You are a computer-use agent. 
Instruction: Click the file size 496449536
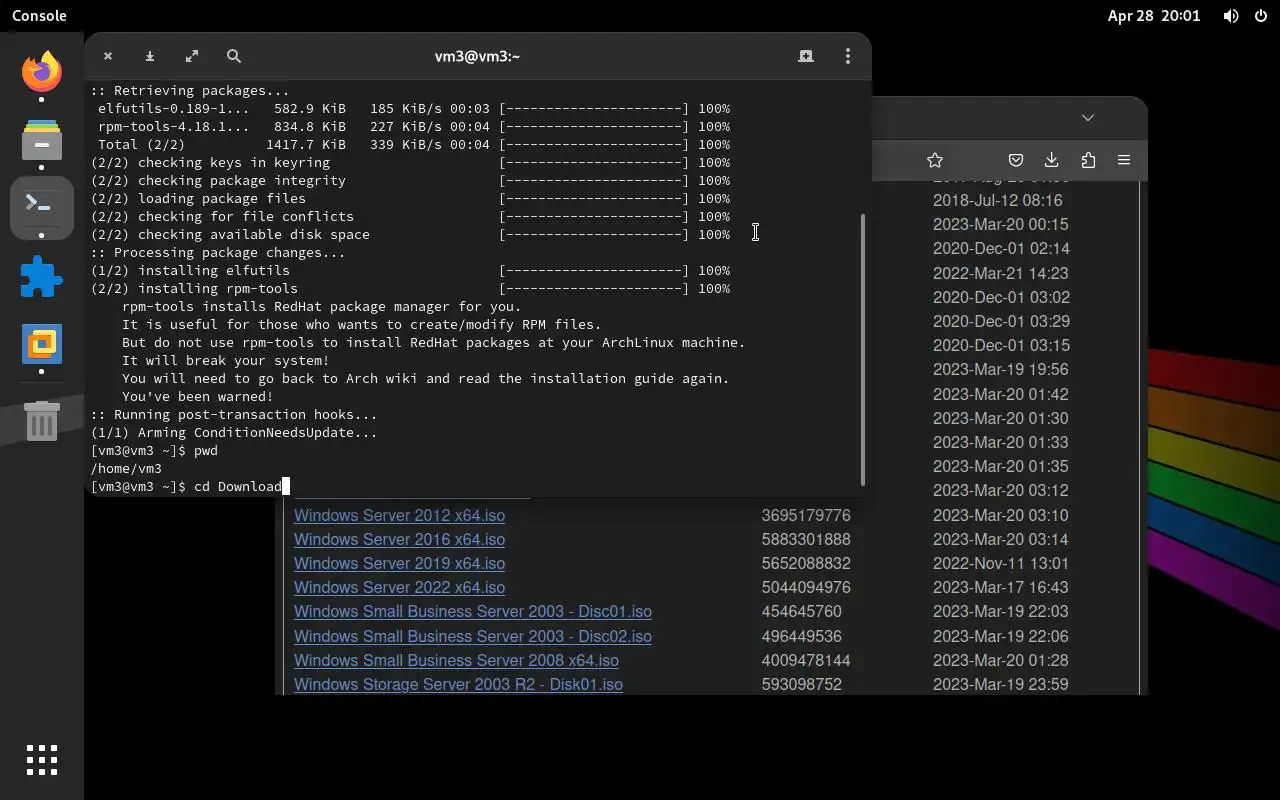[x=801, y=636]
